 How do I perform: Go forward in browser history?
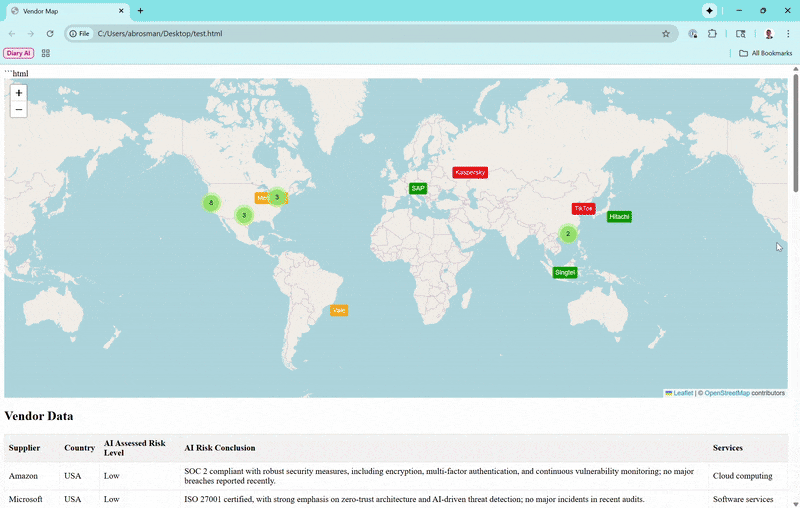coord(31,34)
